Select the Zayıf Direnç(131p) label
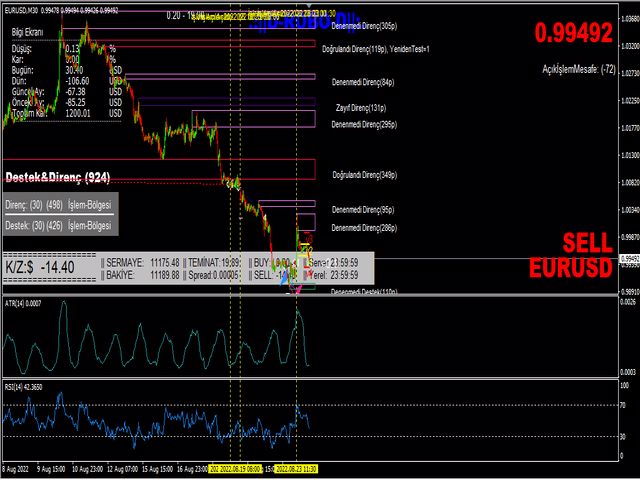This screenshot has height=480, width=640. (361, 108)
